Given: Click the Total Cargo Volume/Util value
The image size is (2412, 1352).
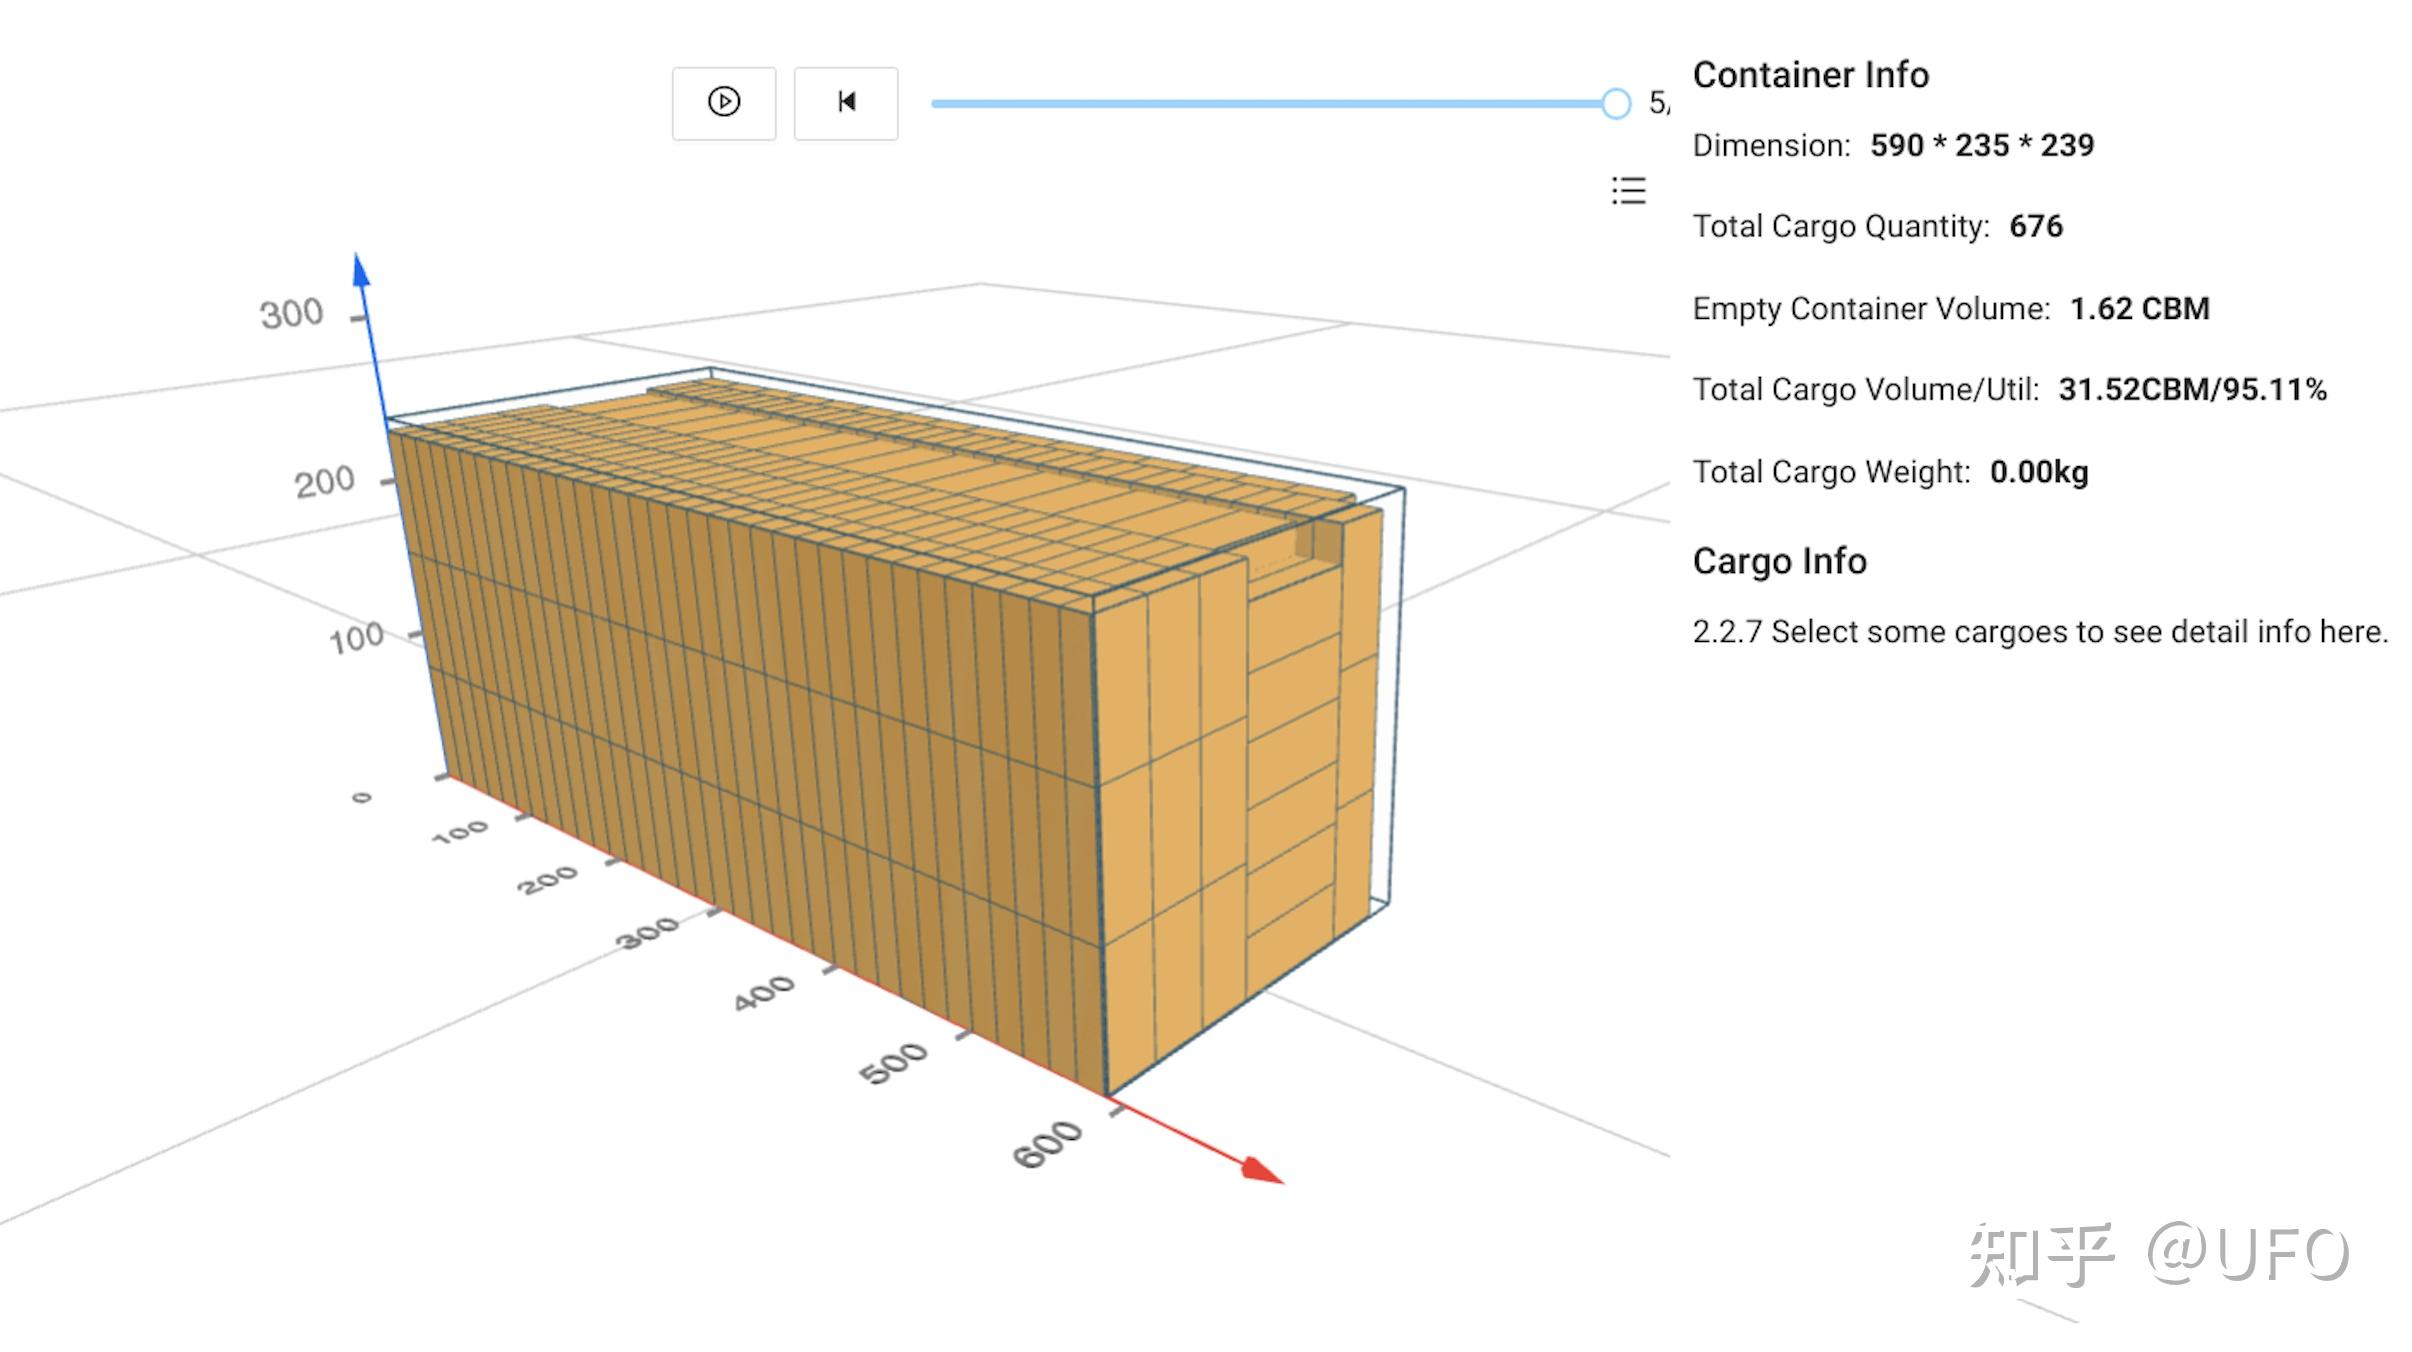Looking at the screenshot, I should pyautogui.click(x=2191, y=389).
